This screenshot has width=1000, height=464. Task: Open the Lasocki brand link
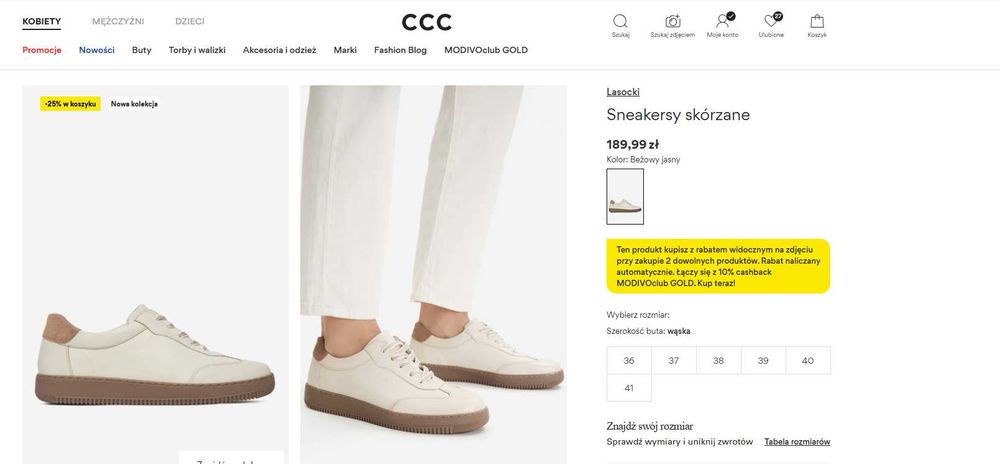pyautogui.click(x=623, y=92)
